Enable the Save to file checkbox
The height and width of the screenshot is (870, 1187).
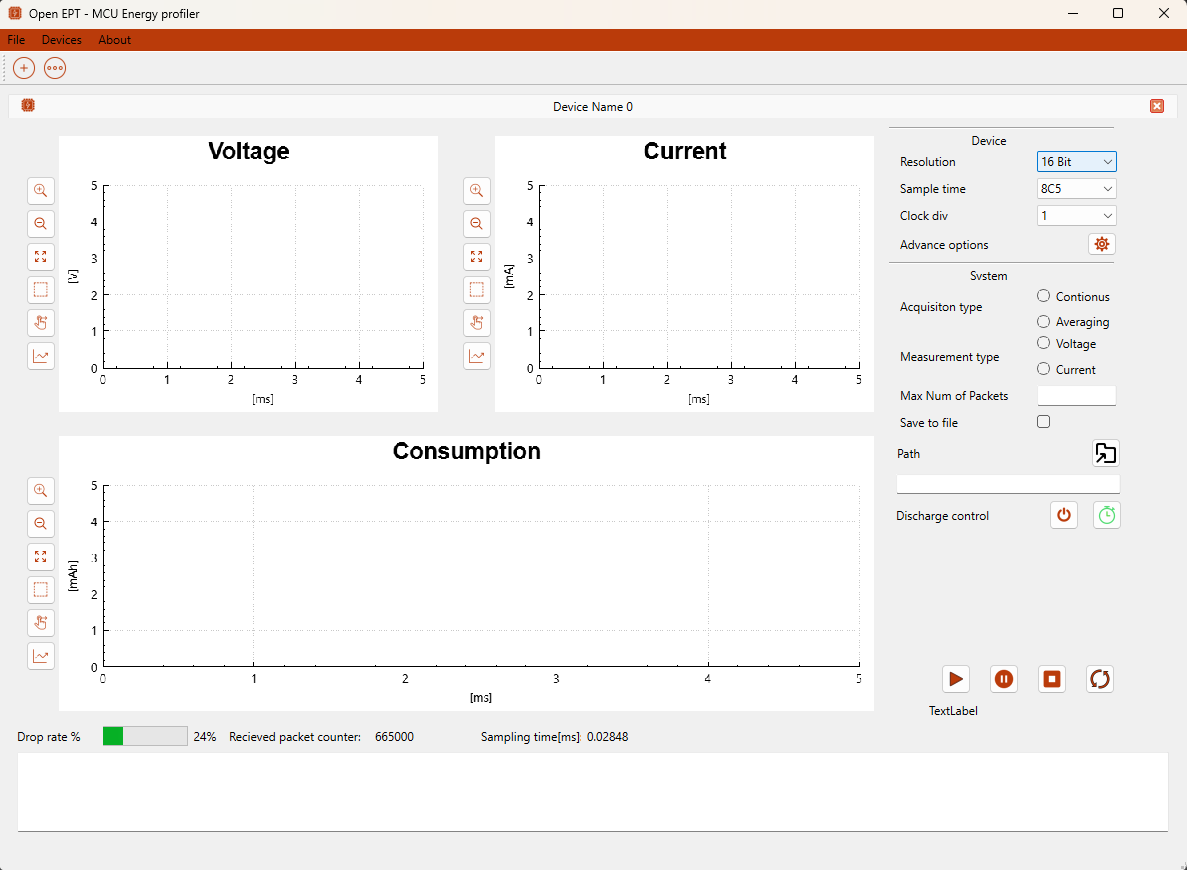coord(1044,422)
